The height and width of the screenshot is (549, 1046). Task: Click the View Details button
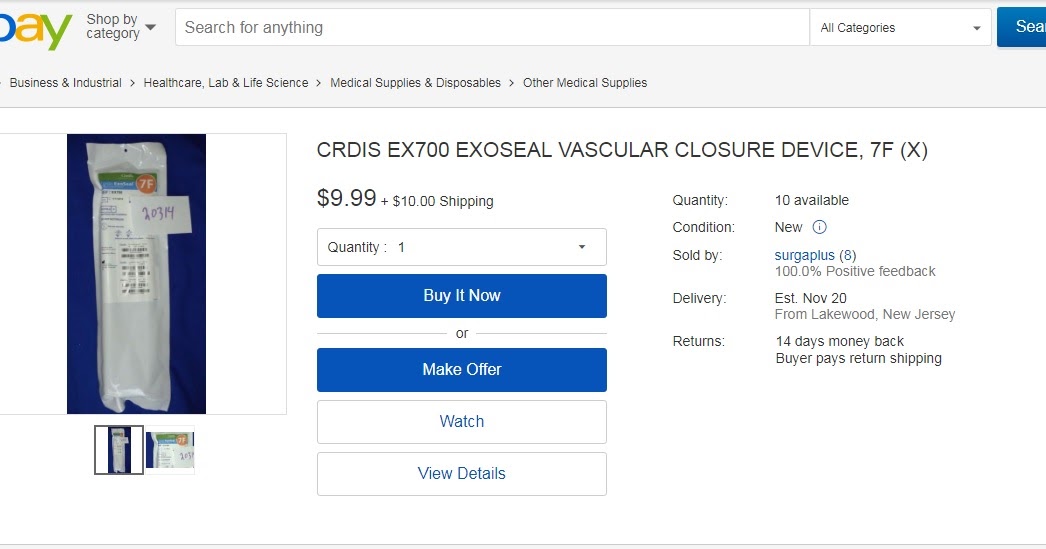click(x=461, y=474)
